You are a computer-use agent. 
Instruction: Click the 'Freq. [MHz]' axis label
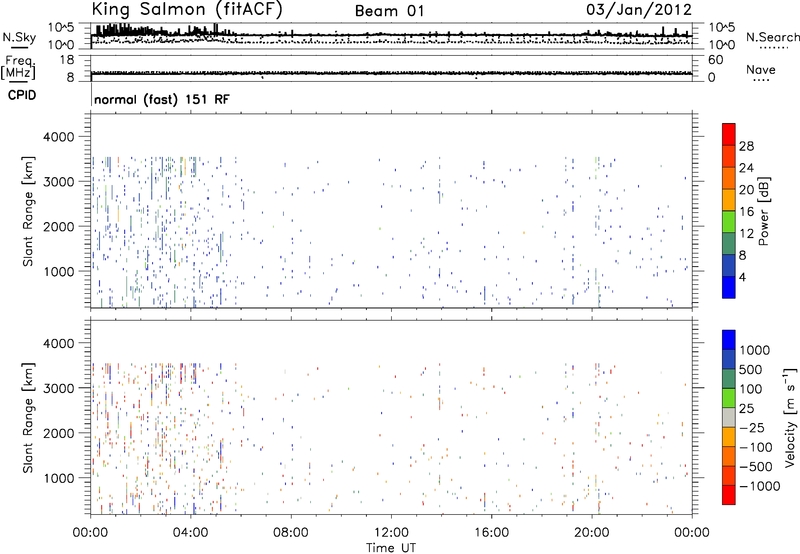click(x=19, y=68)
